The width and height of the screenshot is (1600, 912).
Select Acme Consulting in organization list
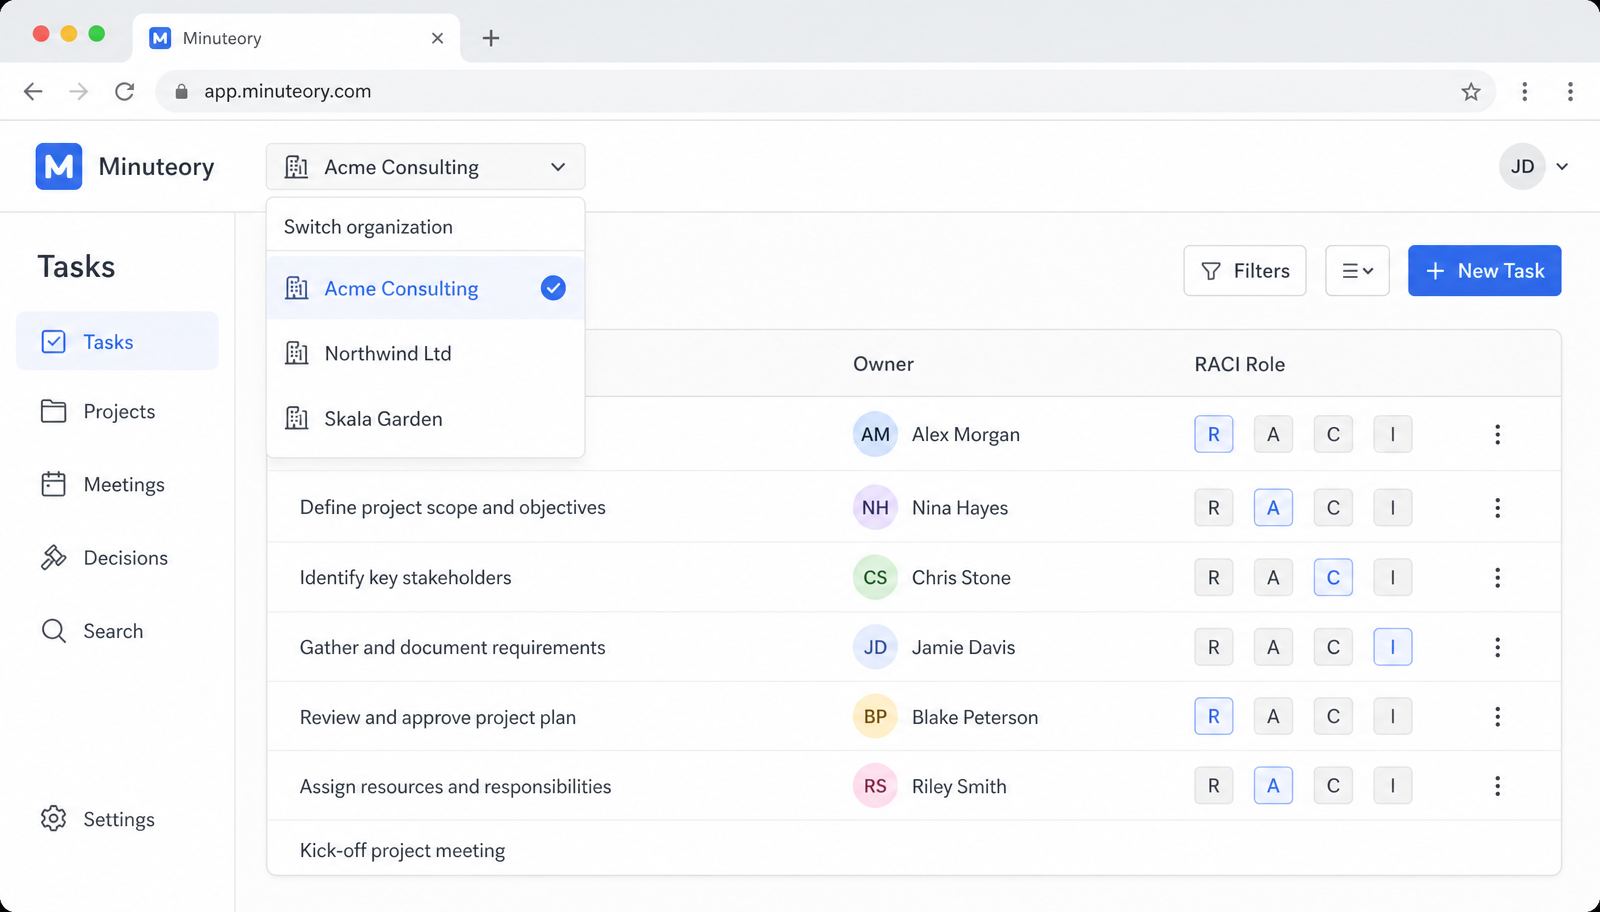(x=425, y=288)
